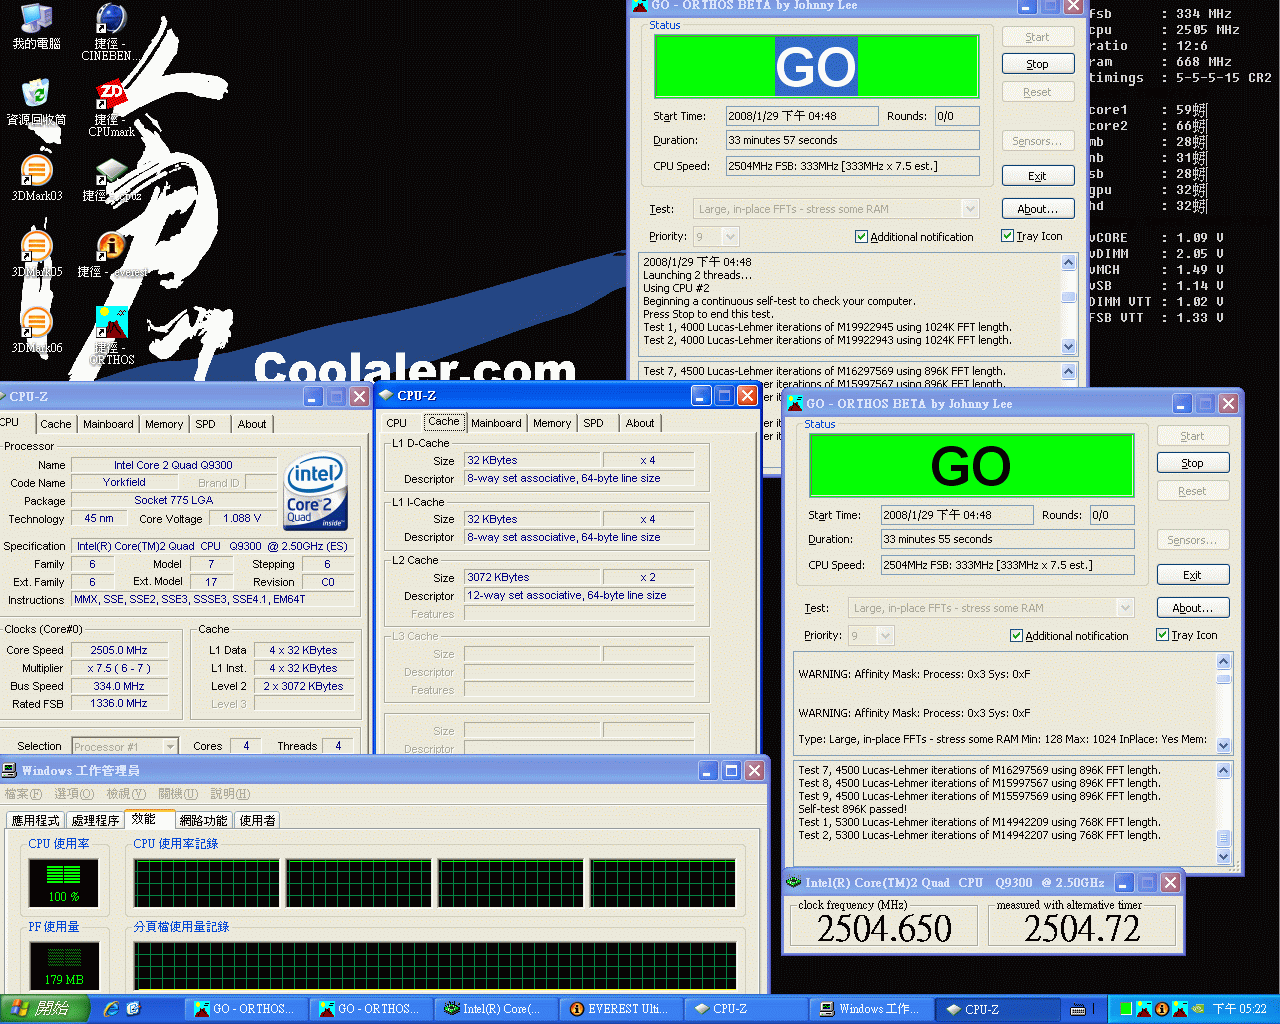The image size is (1280, 1024).
Task: Click the front ORTHOS window title icon
Action: 795,403
